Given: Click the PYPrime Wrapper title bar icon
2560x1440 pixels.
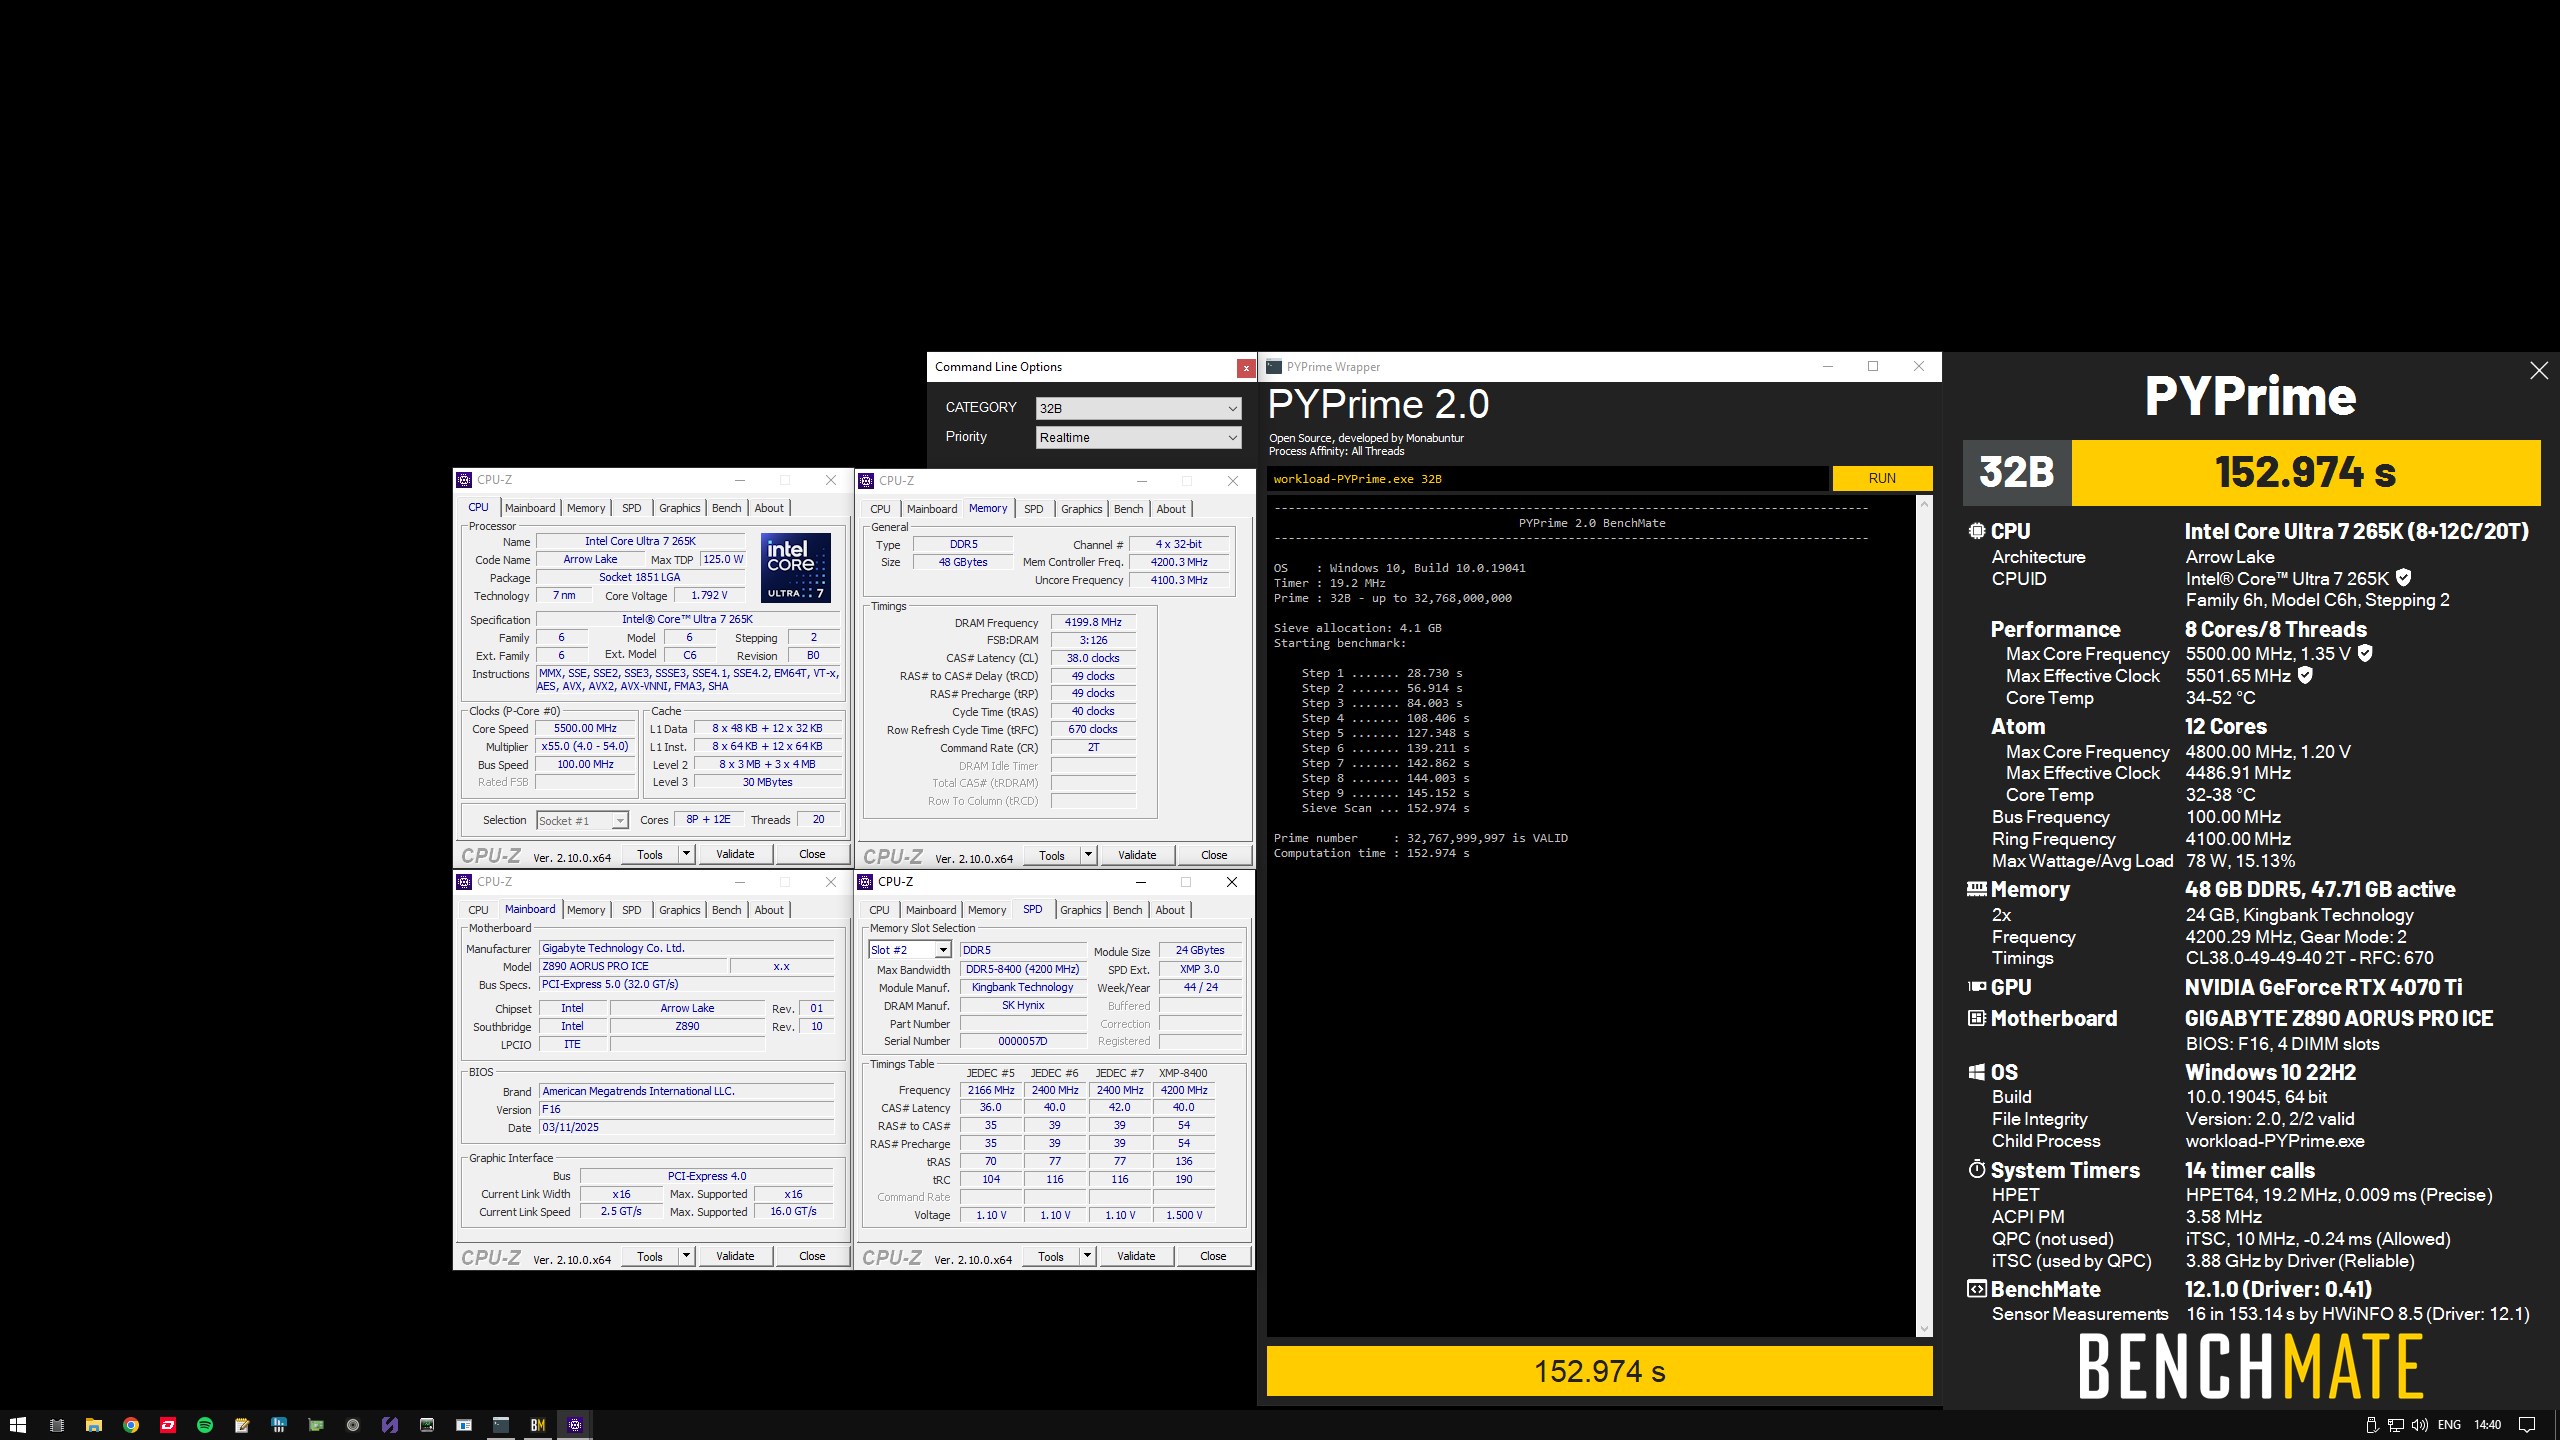Looking at the screenshot, I should (1273, 367).
